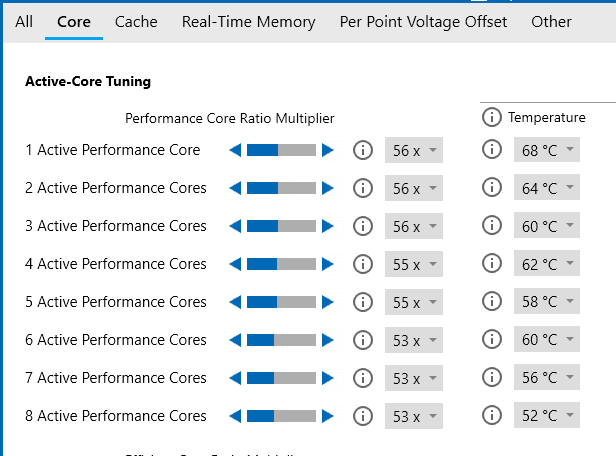Click info icon for 7 Active Performance Cores ratio
Screen dimensions: 616x456
point(363,378)
